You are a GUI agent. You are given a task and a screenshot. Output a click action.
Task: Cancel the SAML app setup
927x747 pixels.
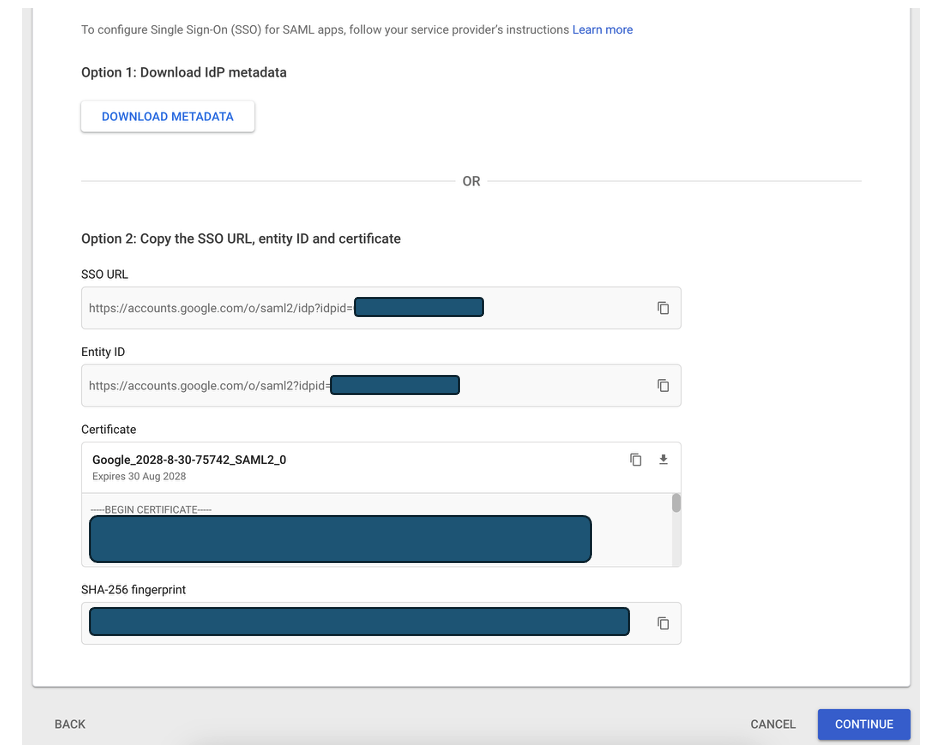coord(773,724)
